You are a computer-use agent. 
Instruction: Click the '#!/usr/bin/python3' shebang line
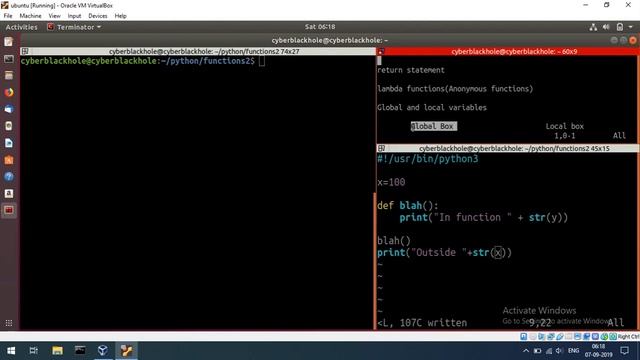[x=427, y=159]
